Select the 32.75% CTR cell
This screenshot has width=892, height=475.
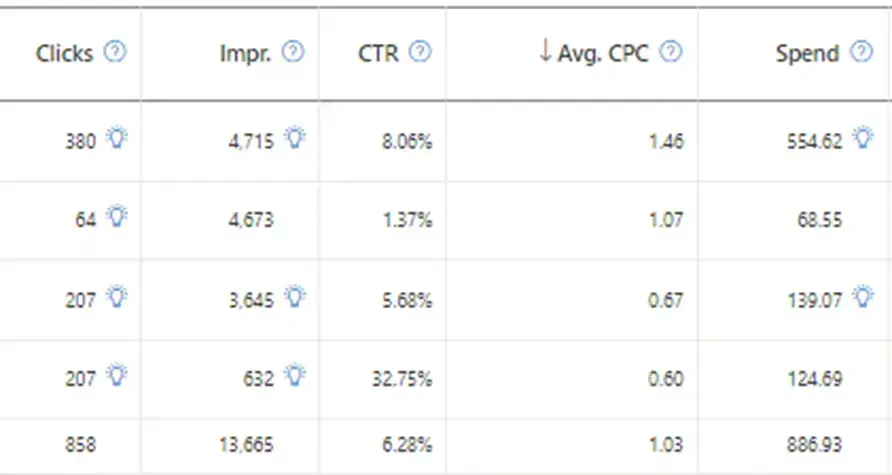pyautogui.click(x=409, y=379)
